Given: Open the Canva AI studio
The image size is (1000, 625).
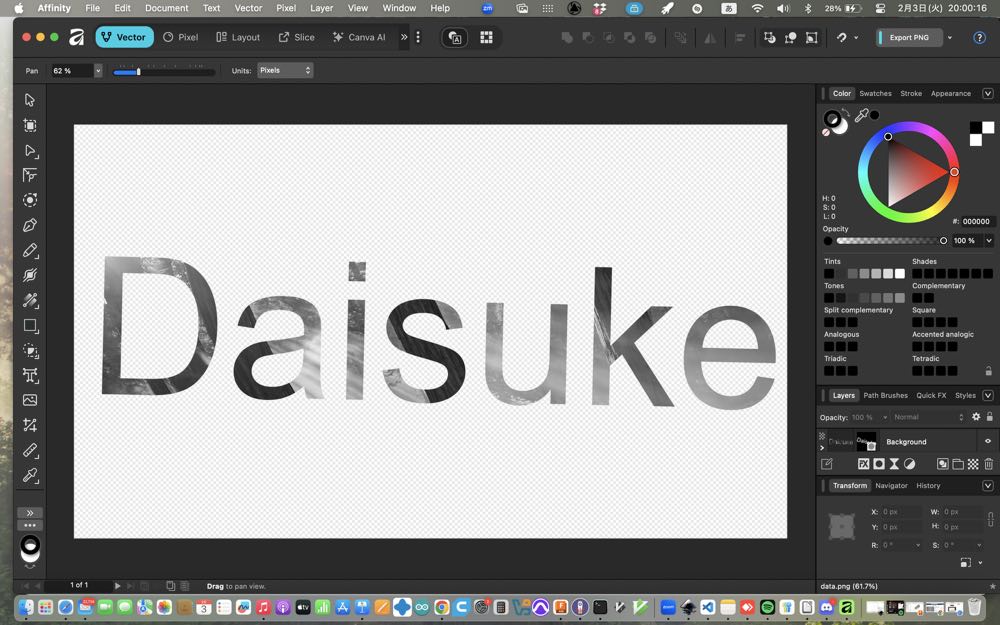Looking at the screenshot, I should point(359,37).
